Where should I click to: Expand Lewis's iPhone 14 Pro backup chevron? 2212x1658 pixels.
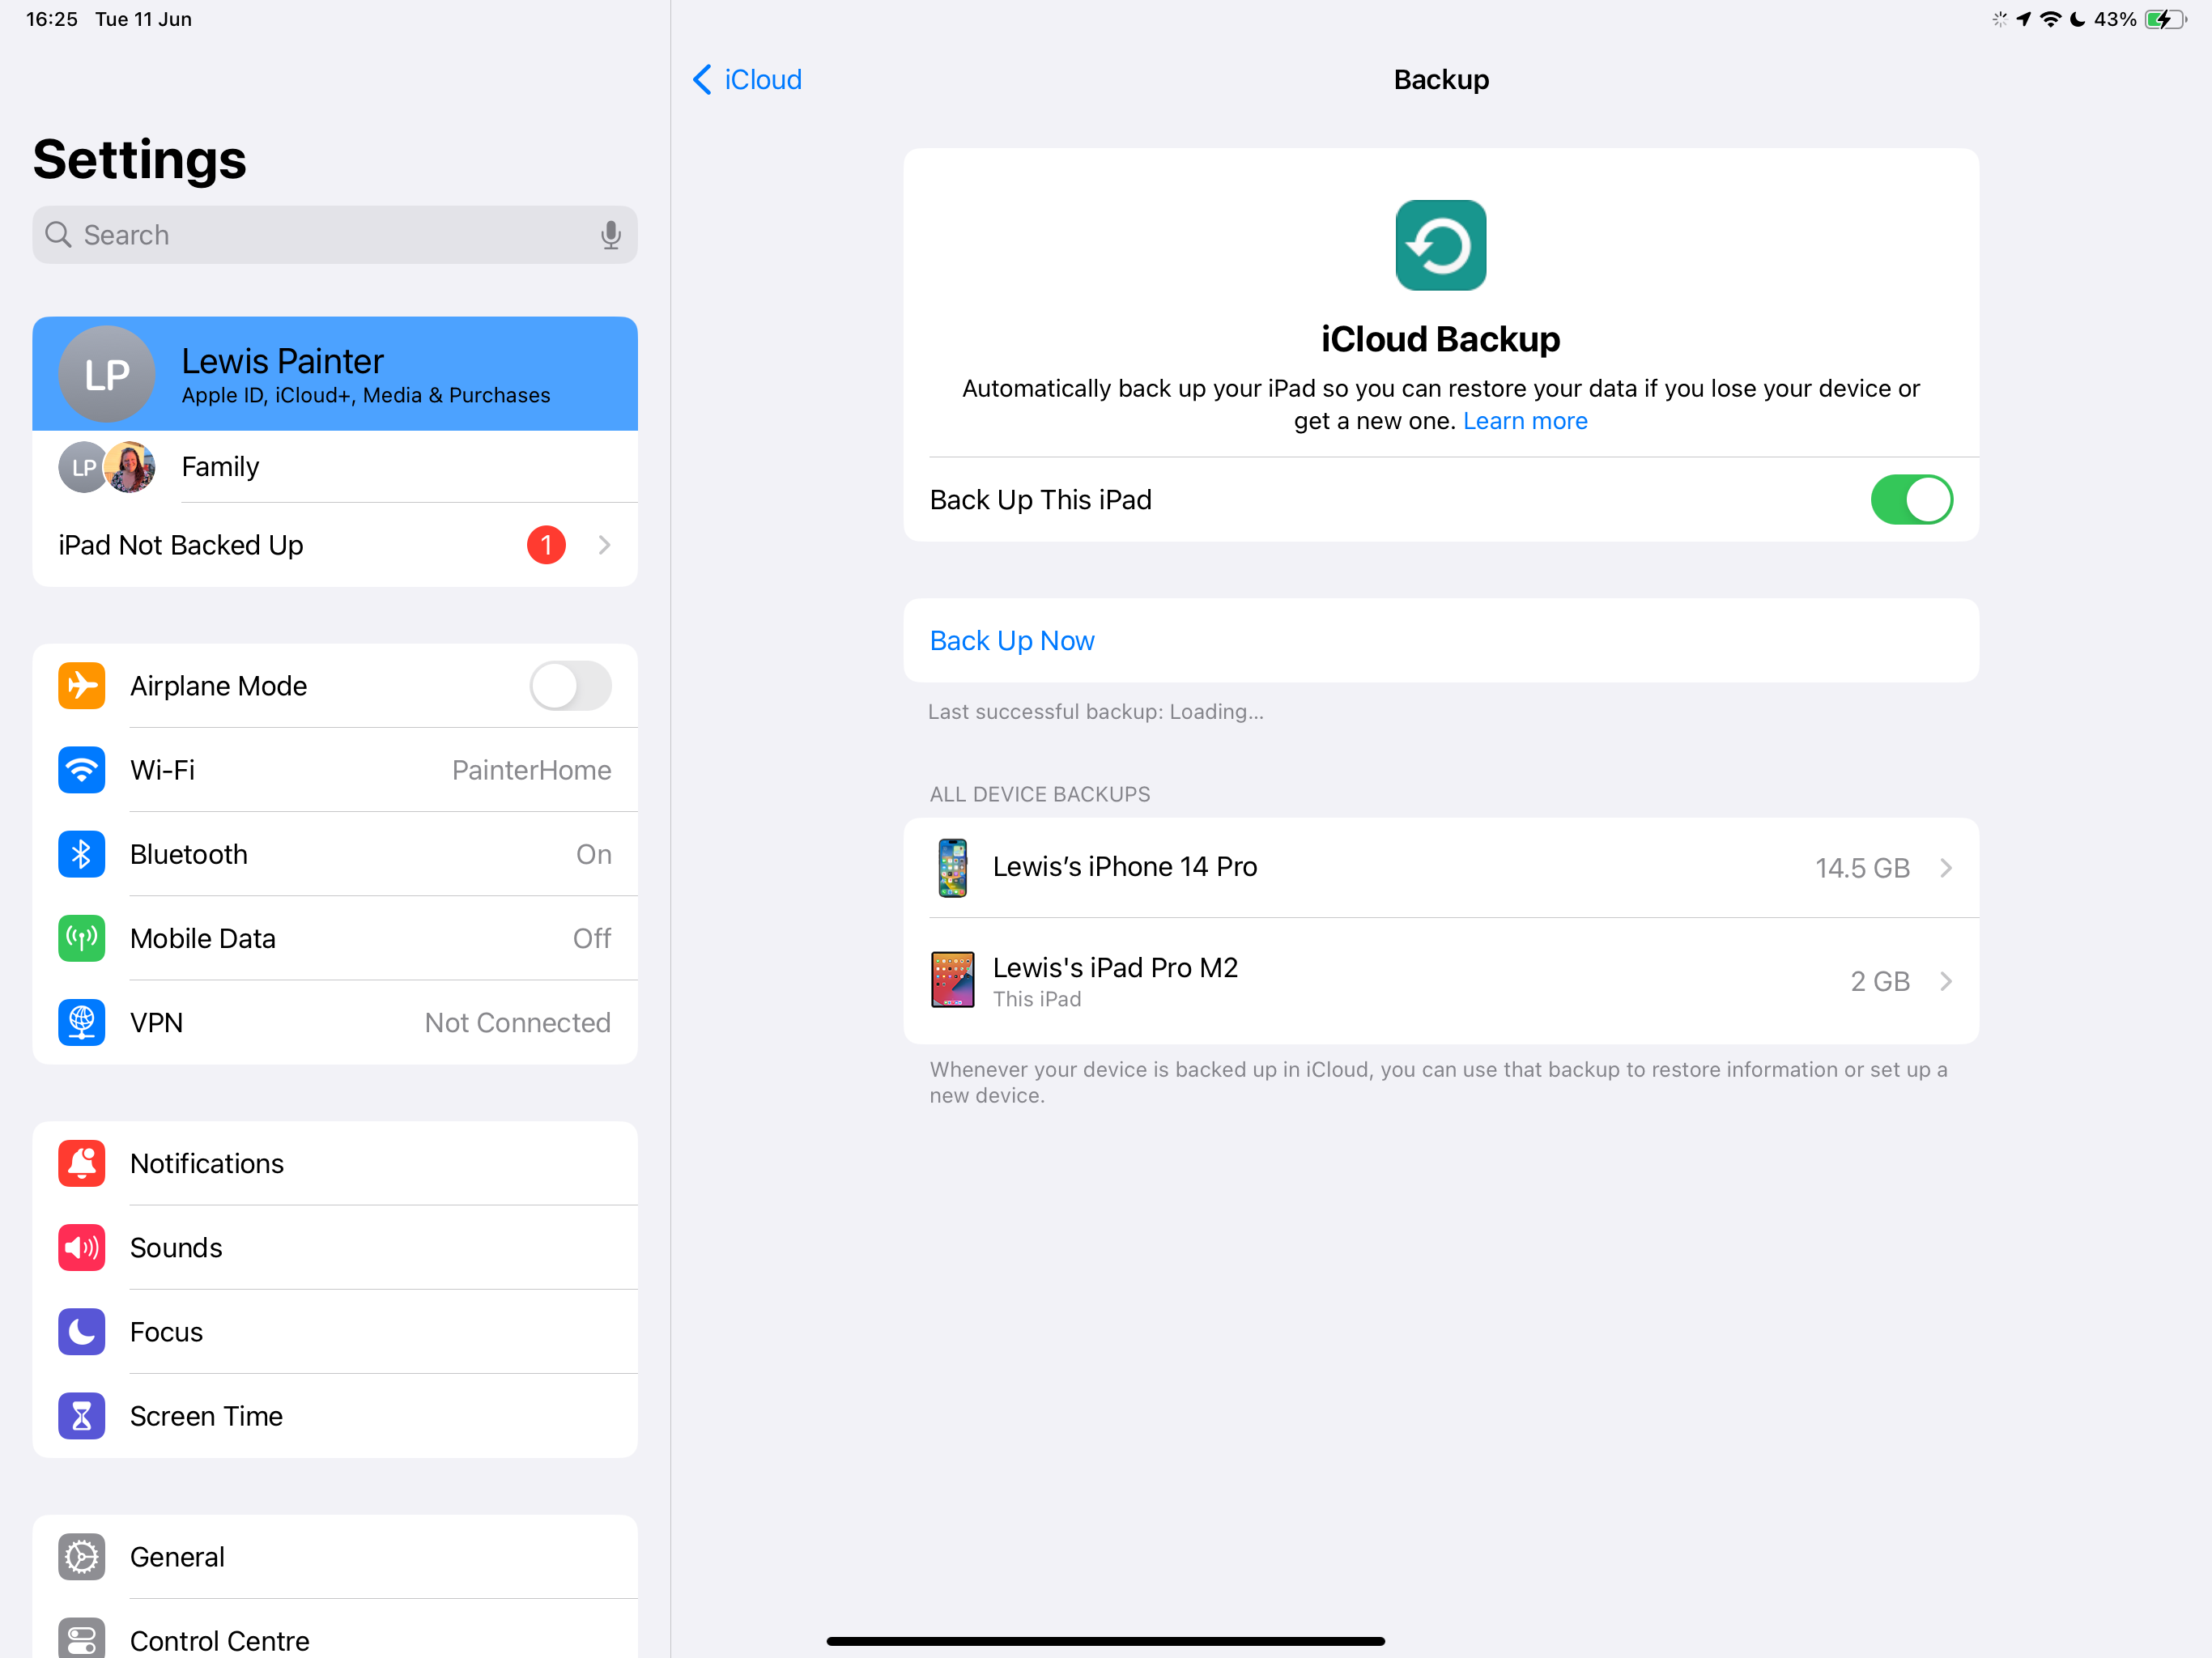(x=1946, y=867)
